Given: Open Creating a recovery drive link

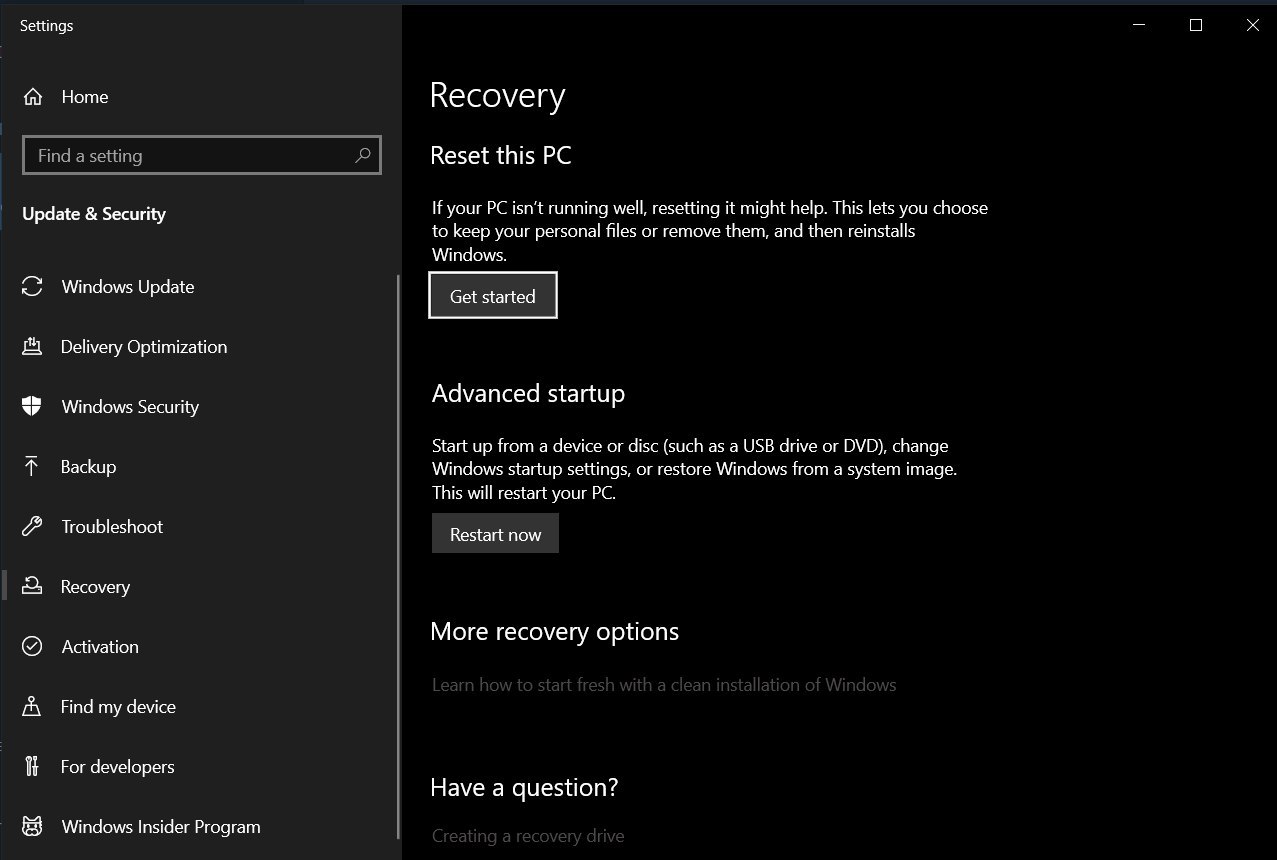Looking at the screenshot, I should (x=528, y=835).
